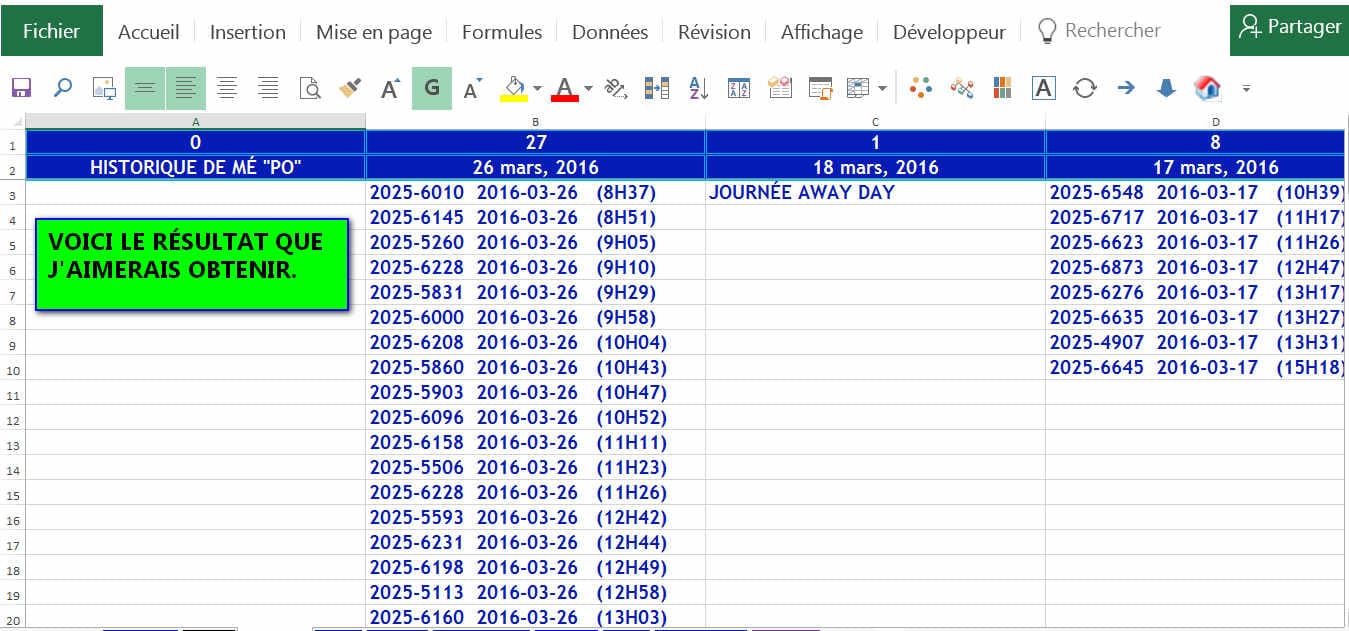The height and width of the screenshot is (631, 1349).
Task: Open the quick access toolbar customize arrow
Action: 1246,89
